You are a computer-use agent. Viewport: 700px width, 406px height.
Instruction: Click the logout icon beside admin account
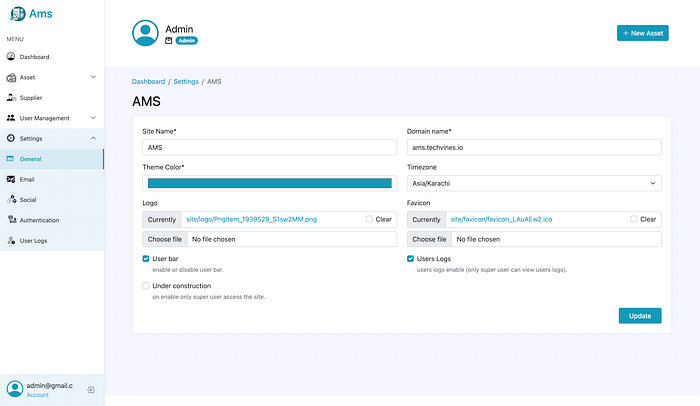[91, 390]
